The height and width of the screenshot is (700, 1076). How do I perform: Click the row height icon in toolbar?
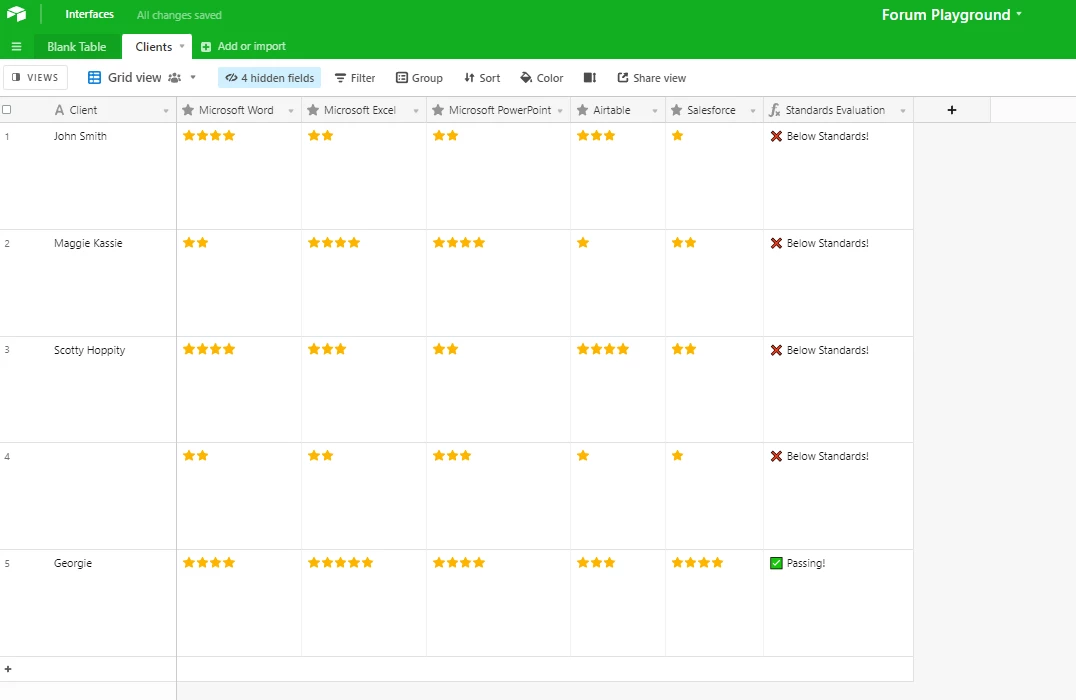(590, 78)
